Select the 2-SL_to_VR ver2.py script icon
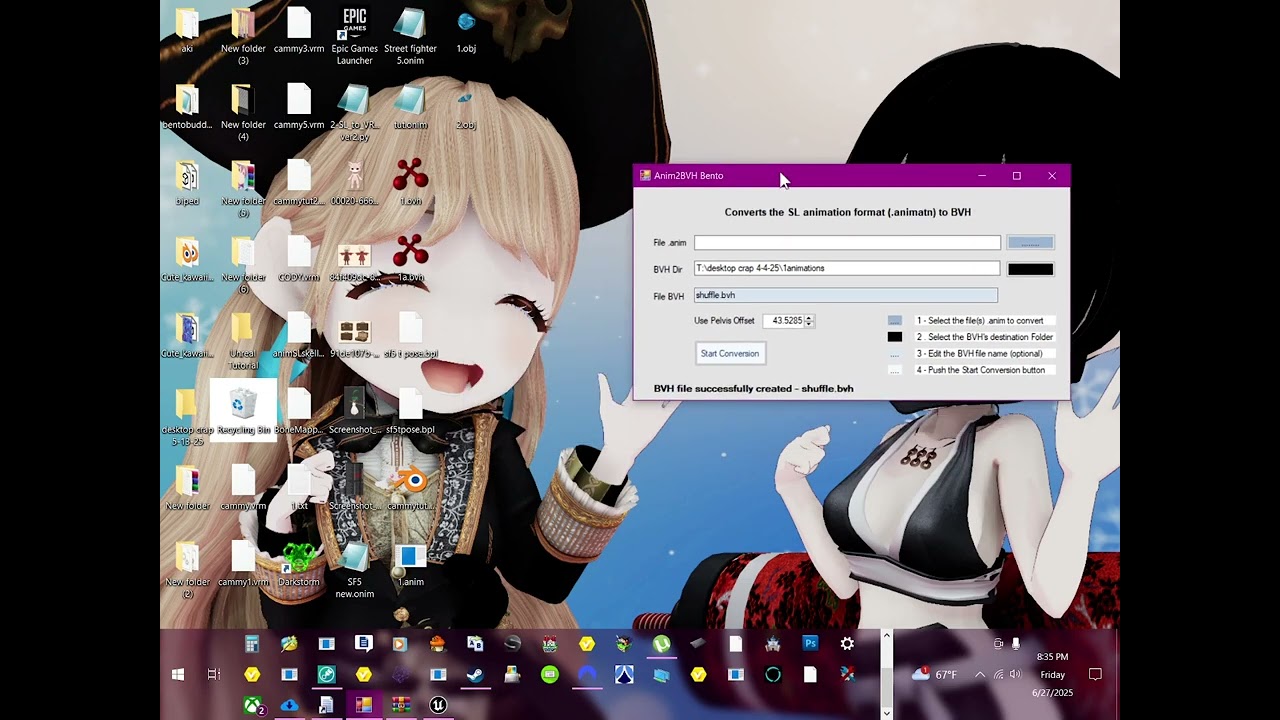Image resolution: width=1280 pixels, height=720 pixels. tap(355, 112)
